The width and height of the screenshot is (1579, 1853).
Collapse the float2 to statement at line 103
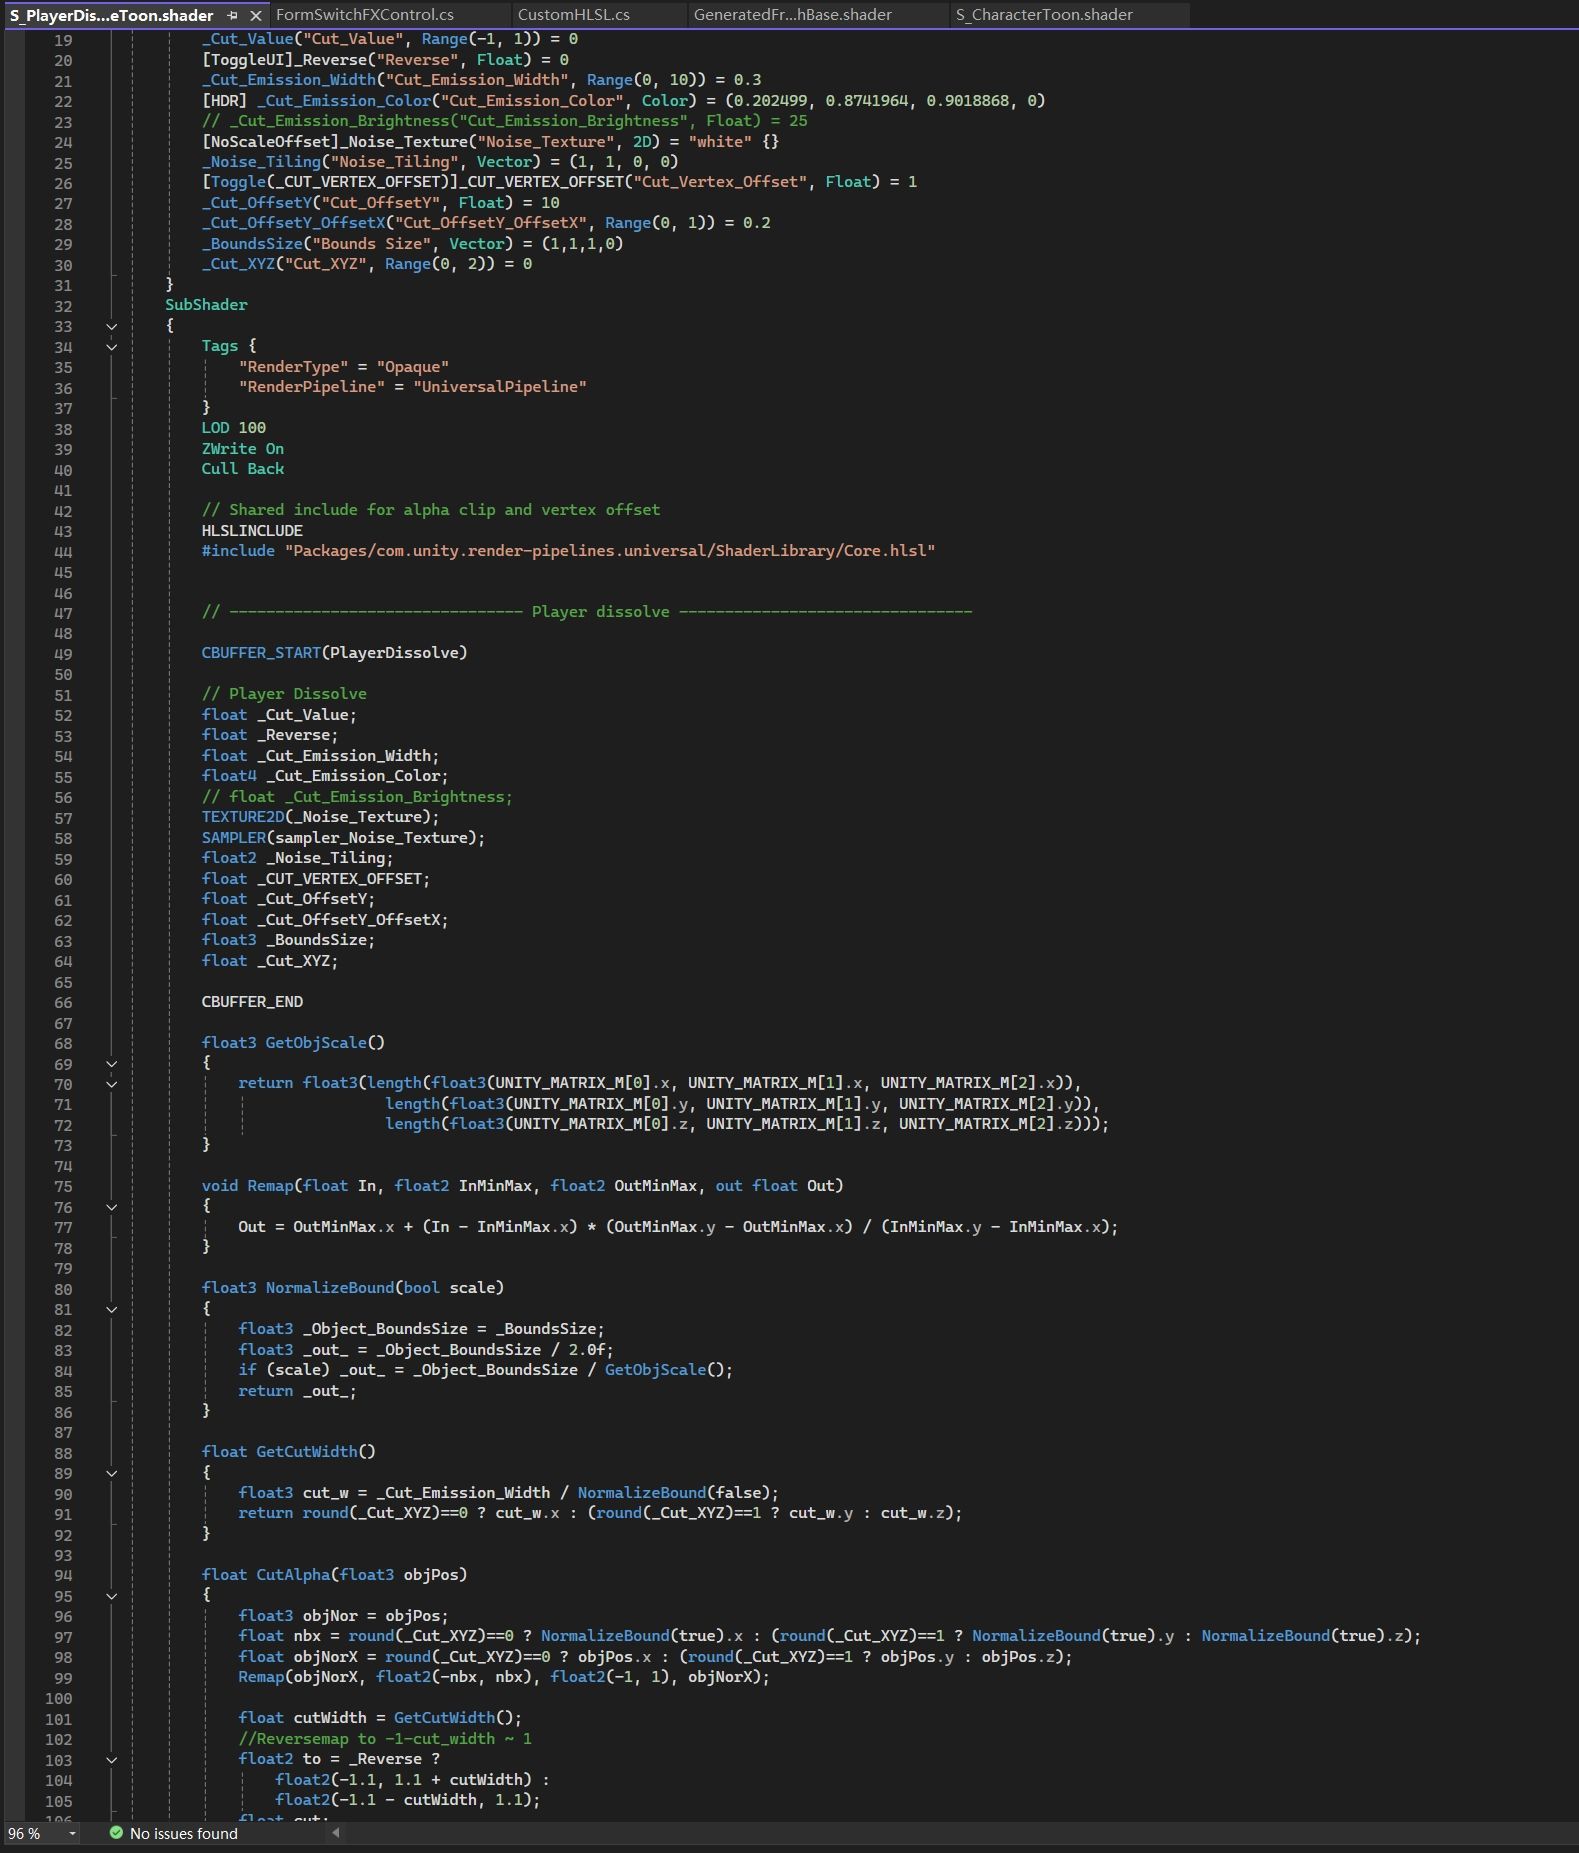[112, 1760]
